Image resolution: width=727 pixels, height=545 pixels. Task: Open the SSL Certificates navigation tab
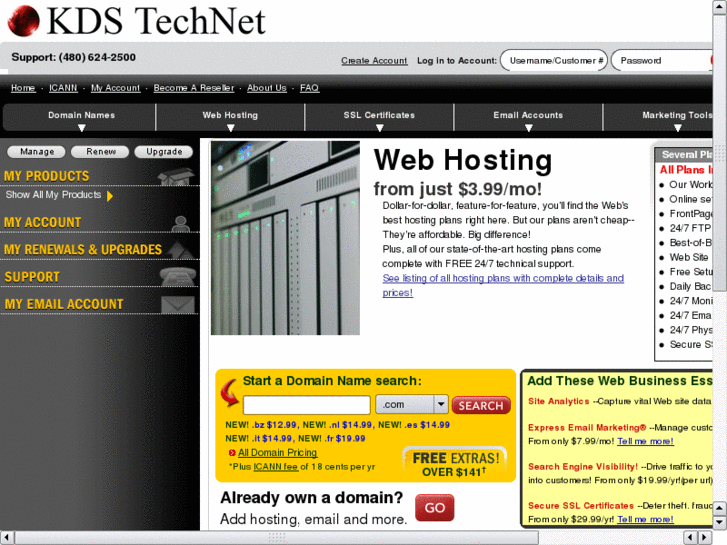(x=379, y=117)
